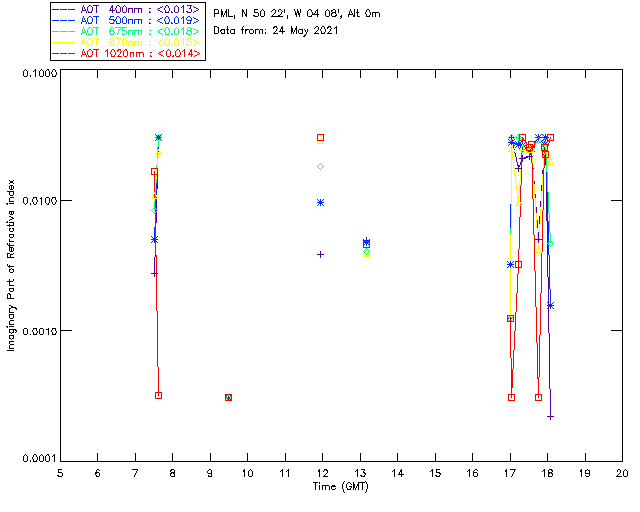Click the purple plus marker near time 12
640x512 pixels.
320,254
